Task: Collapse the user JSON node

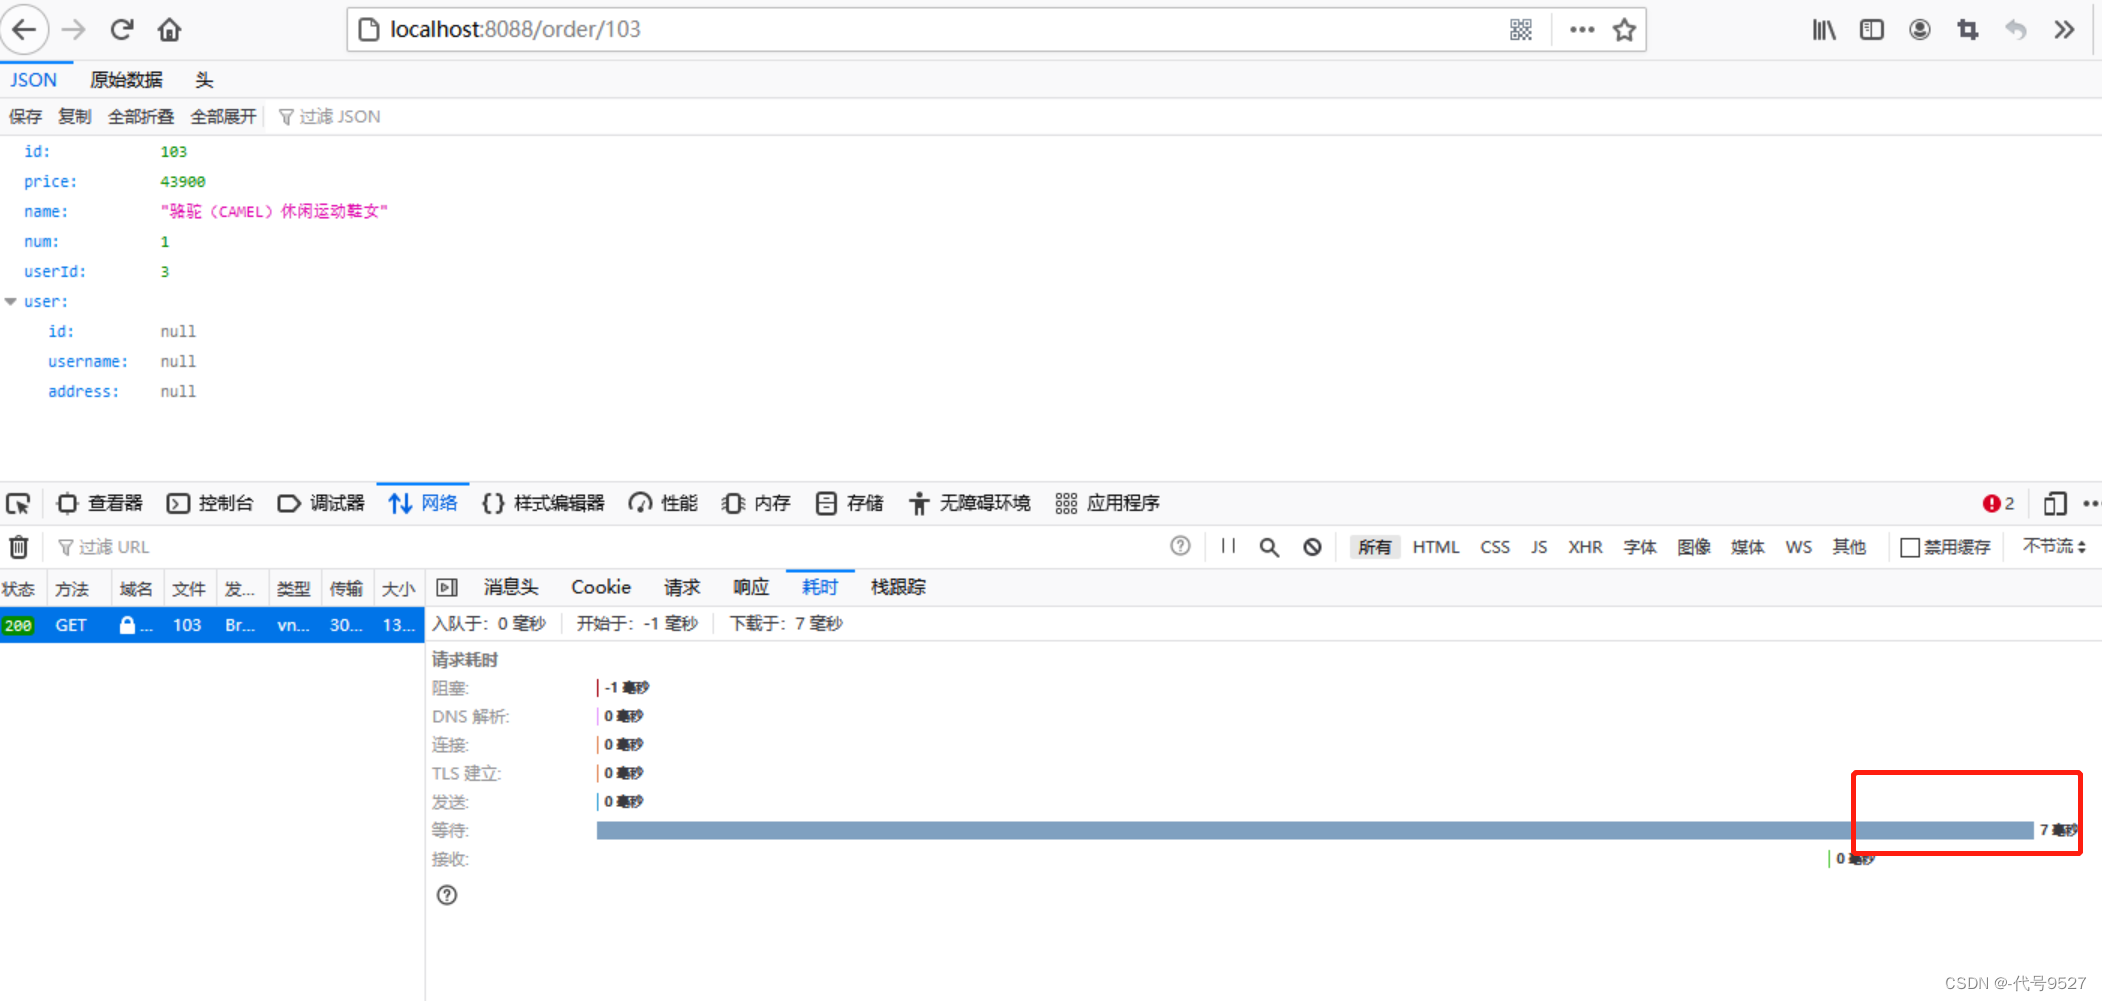Action: click(x=10, y=301)
